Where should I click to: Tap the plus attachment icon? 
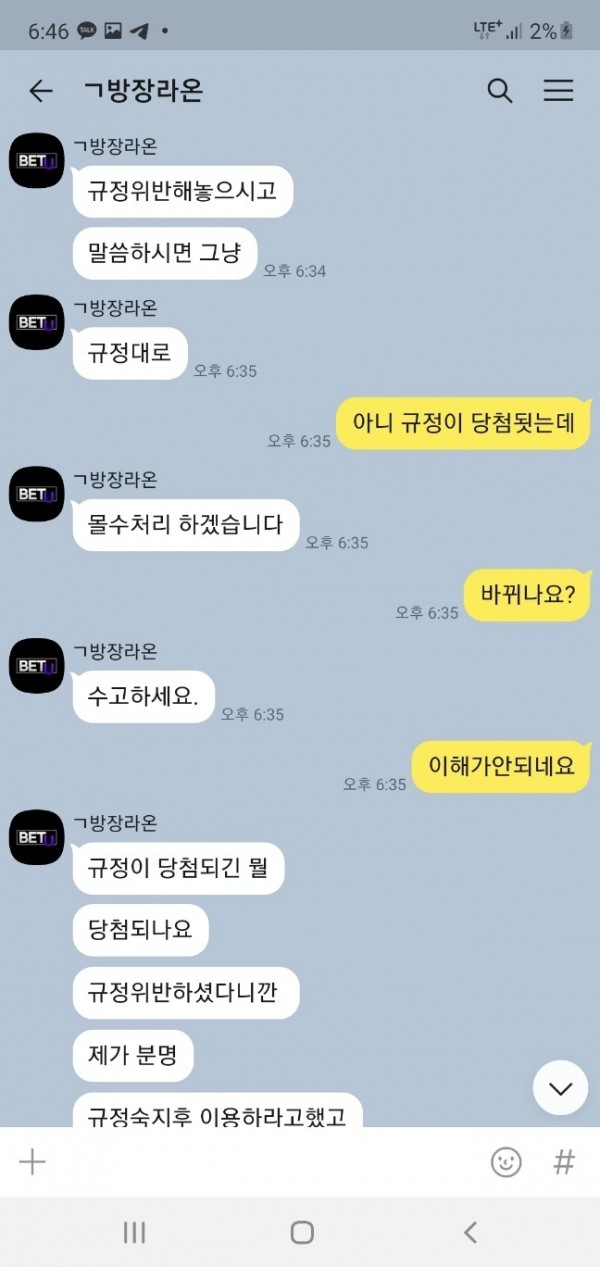point(33,1161)
